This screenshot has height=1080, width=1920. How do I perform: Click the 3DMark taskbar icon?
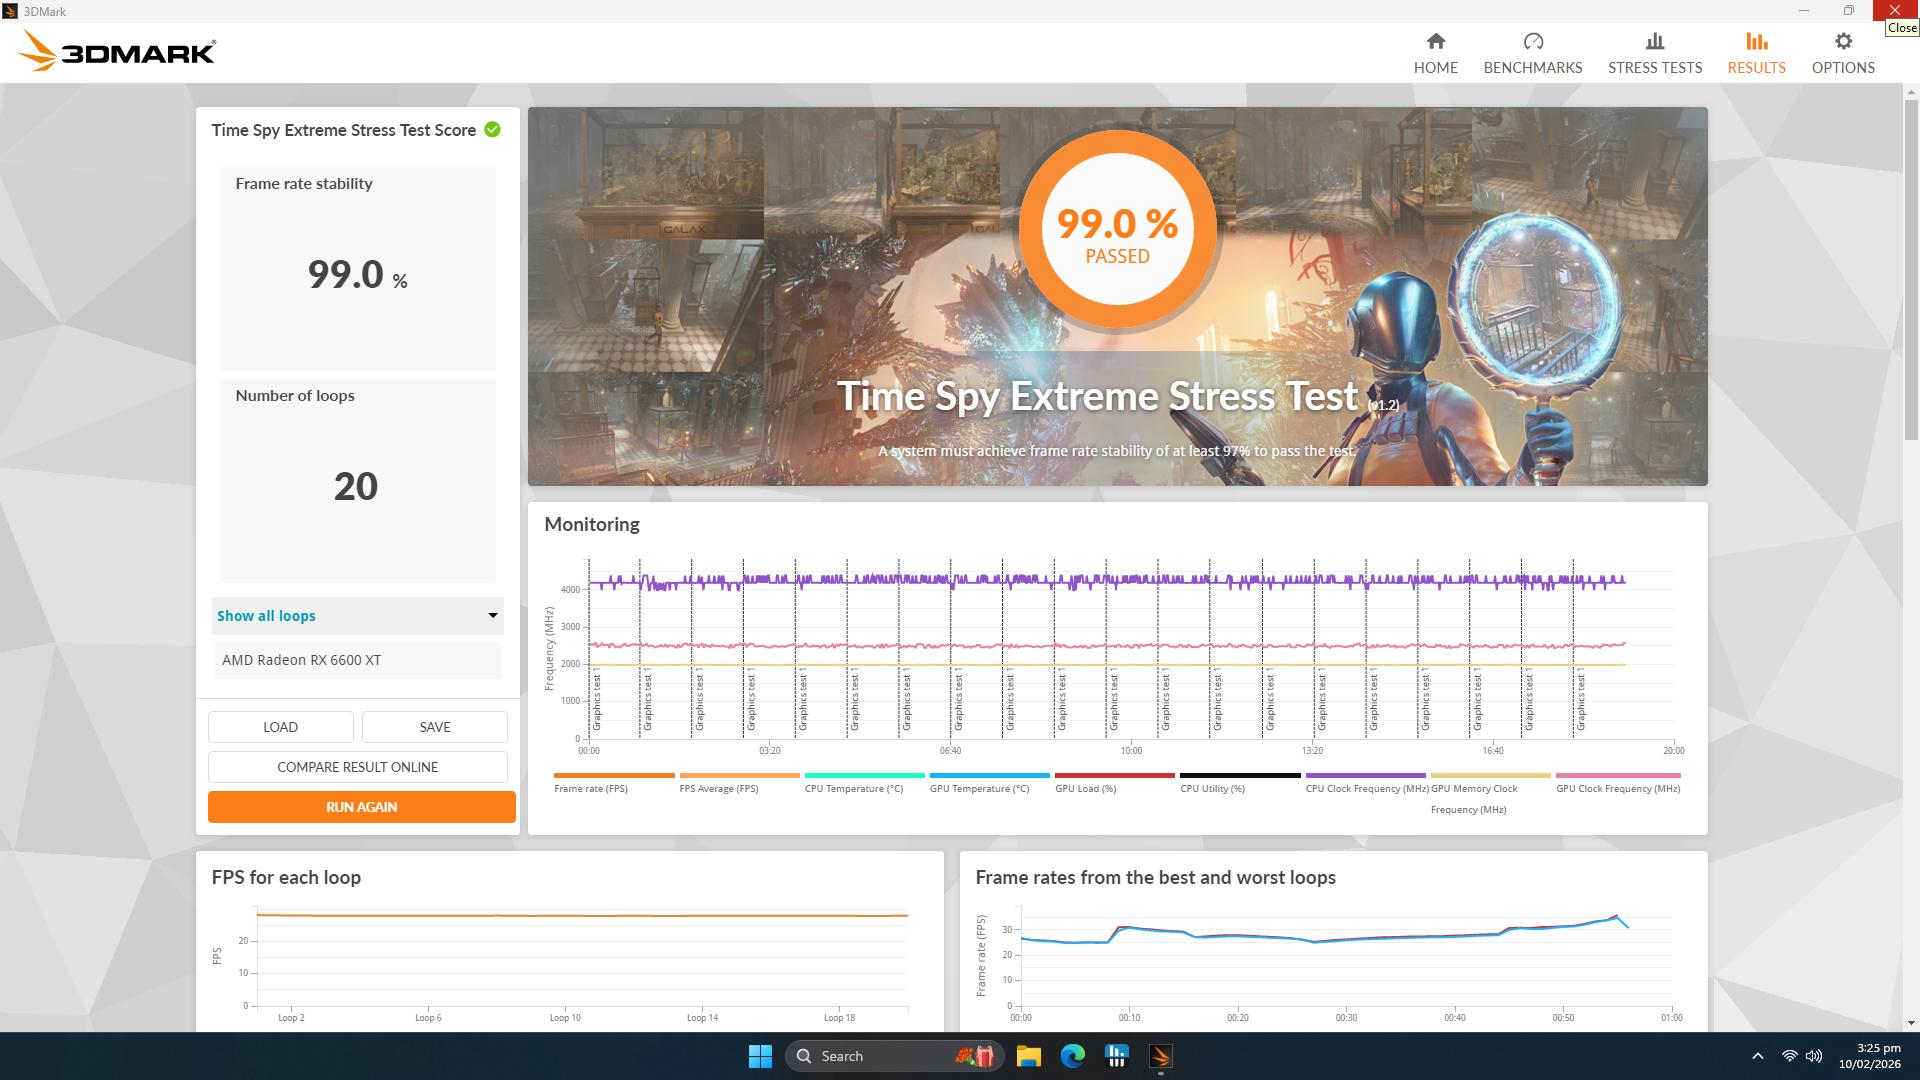(x=1161, y=1056)
